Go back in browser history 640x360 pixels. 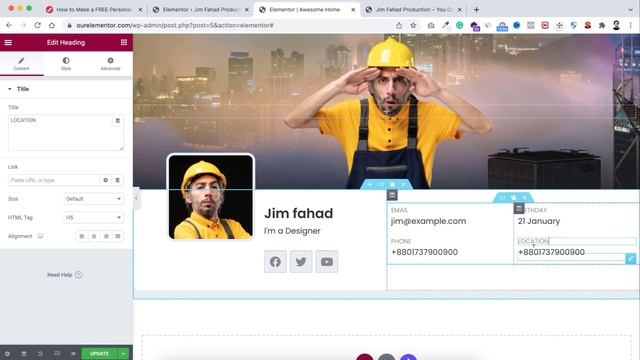click(9, 25)
